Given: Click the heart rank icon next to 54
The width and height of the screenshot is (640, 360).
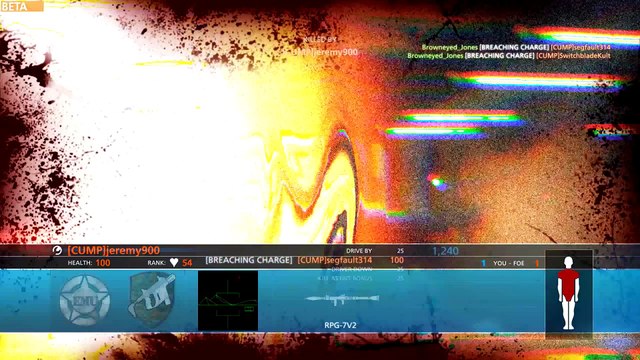Looking at the screenshot, I should point(174,262).
